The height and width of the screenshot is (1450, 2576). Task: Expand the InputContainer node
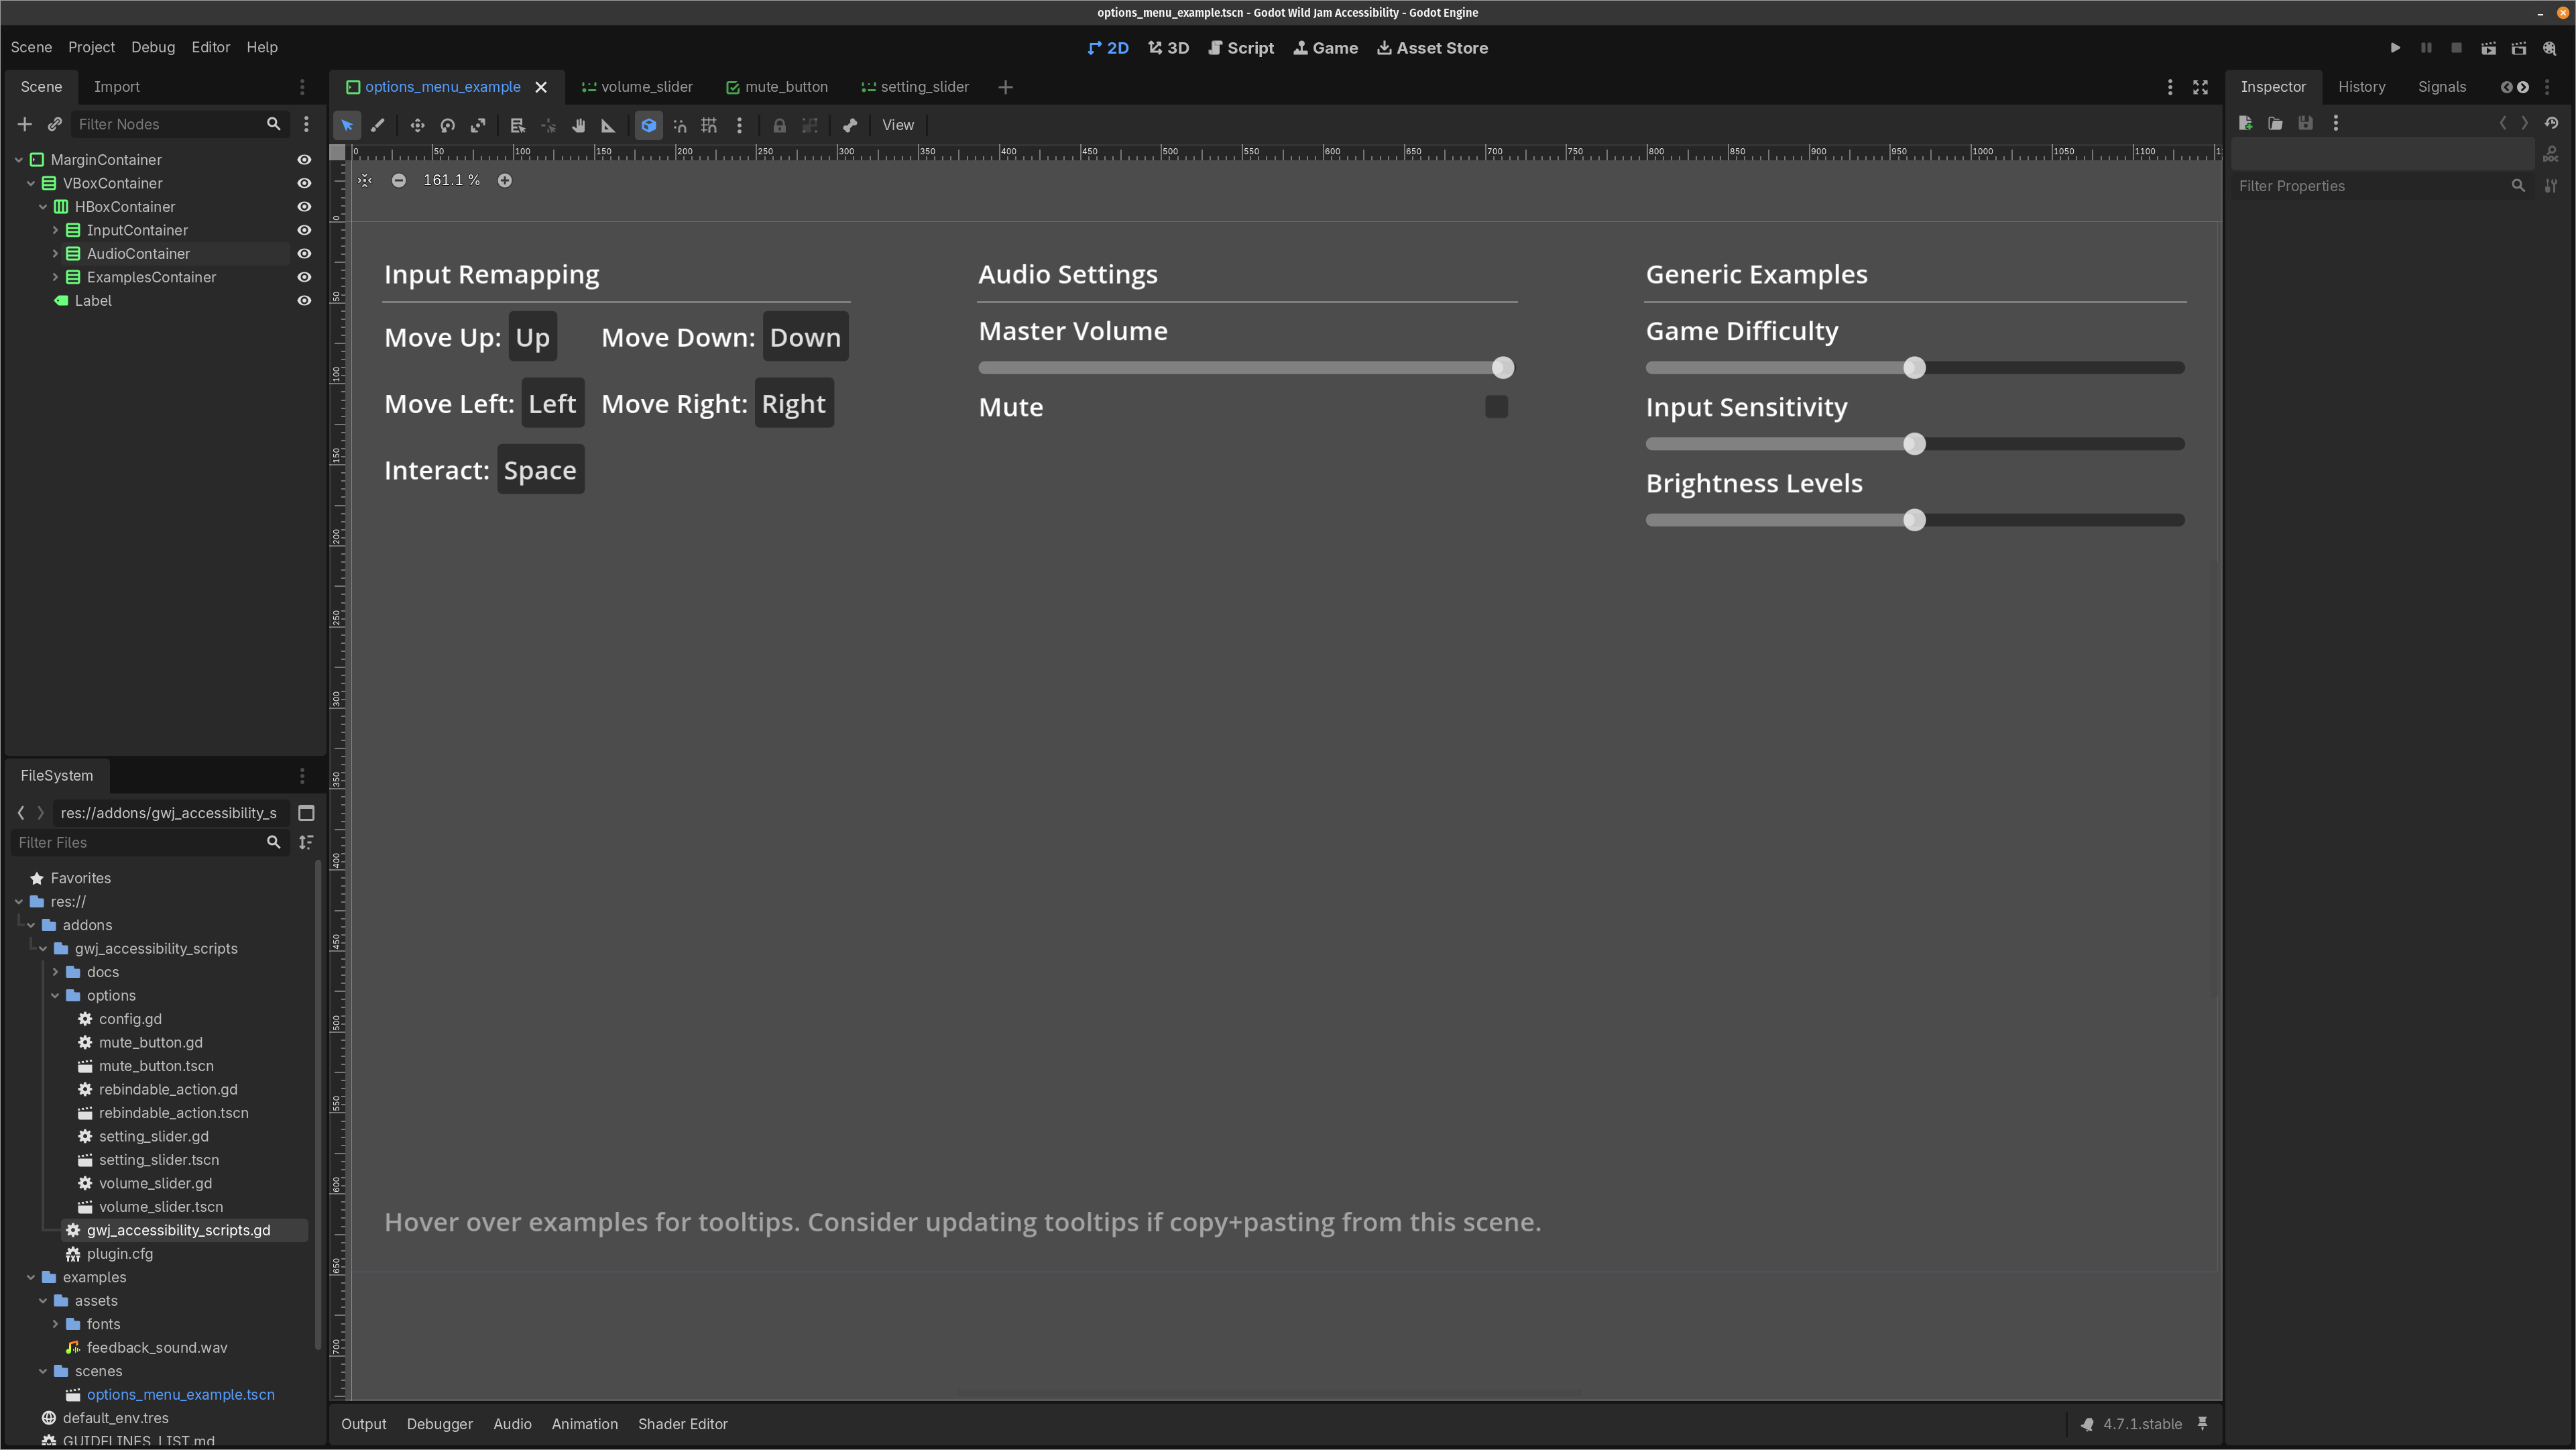[55, 230]
